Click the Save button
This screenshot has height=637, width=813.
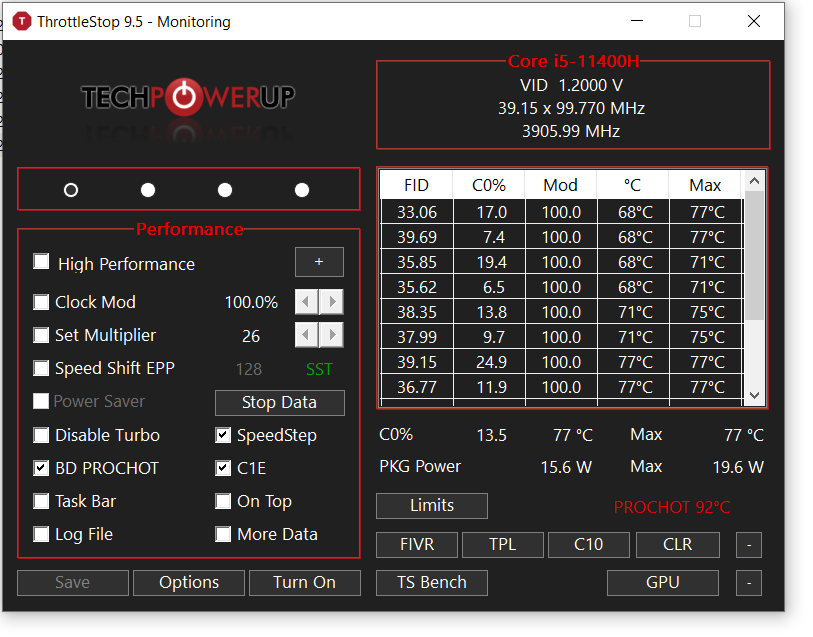pyautogui.click(x=73, y=583)
